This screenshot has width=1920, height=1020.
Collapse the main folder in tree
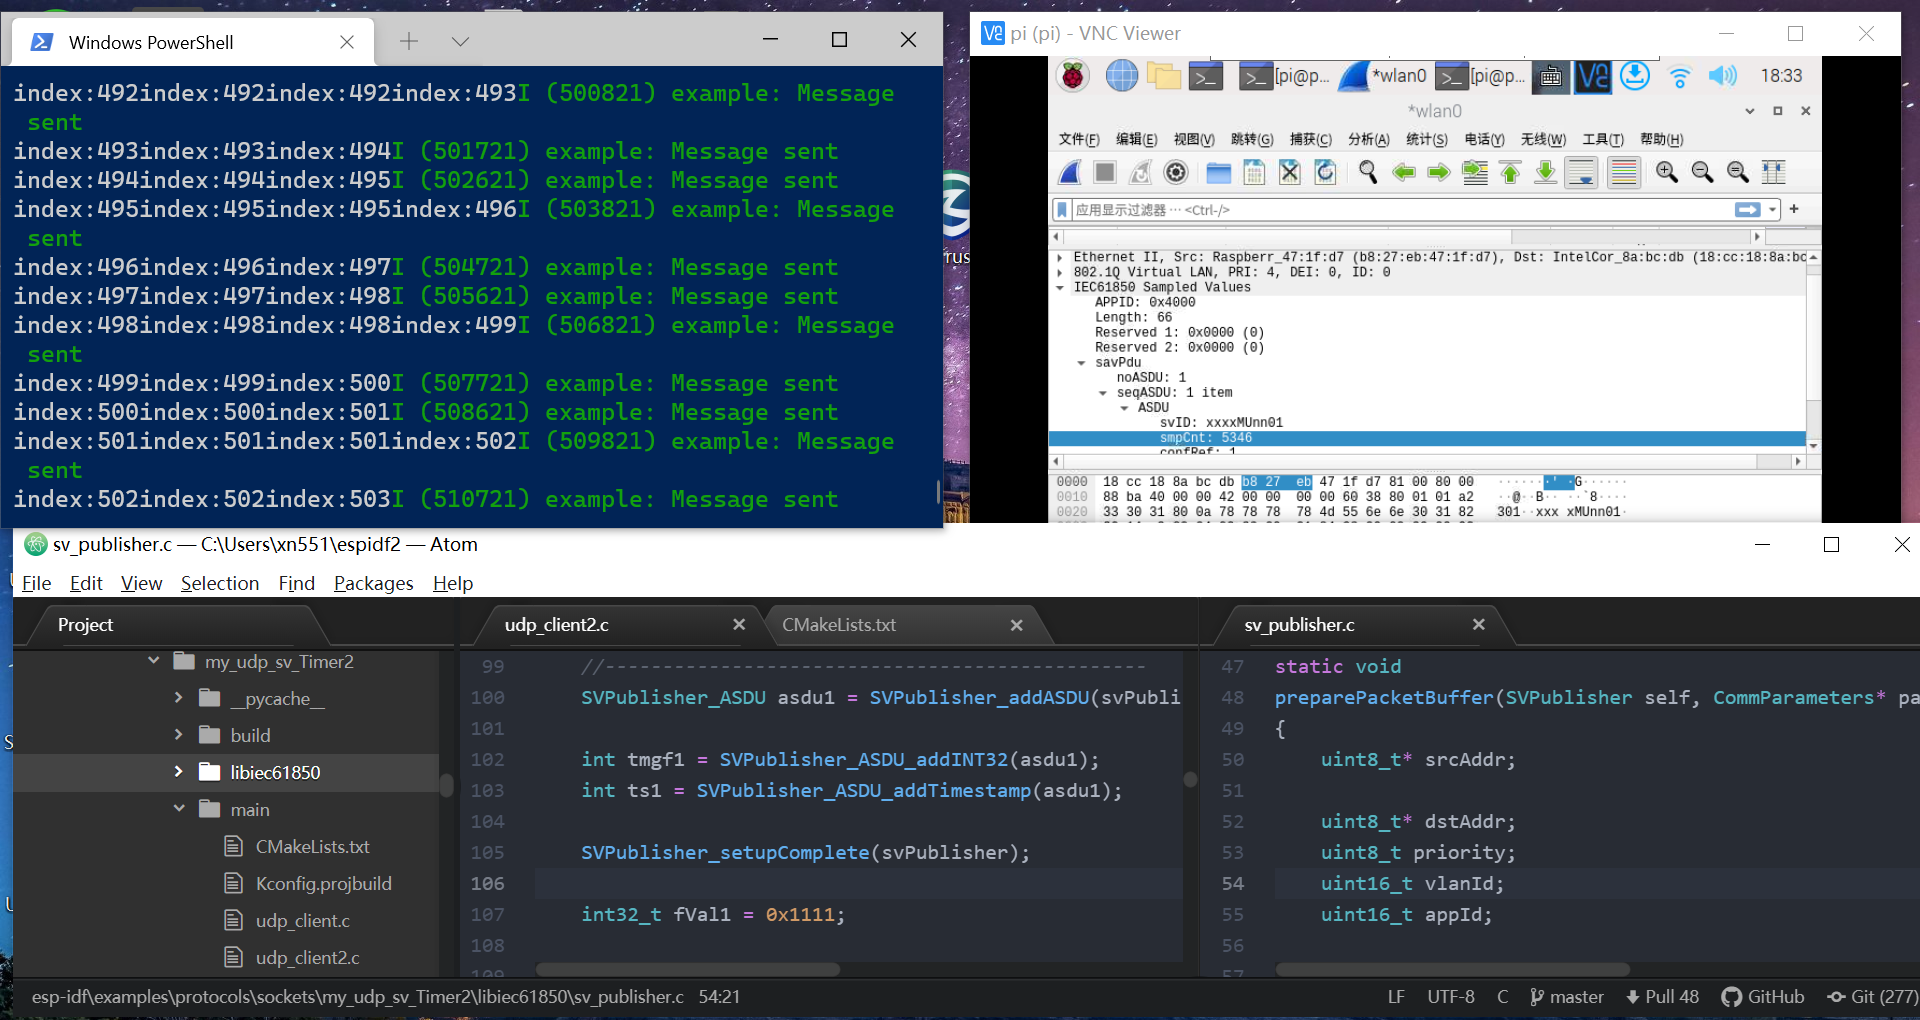(179, 809)
